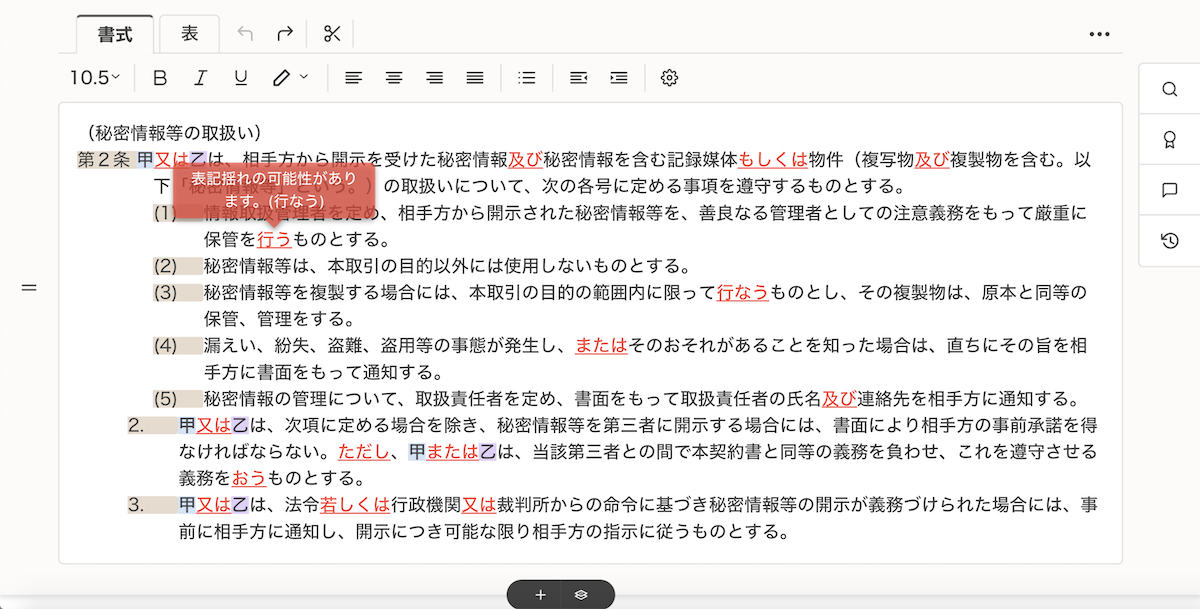Align text left
Image resolution: width=1200 pixels, height=609 pixels.
click(x=353, y=77)
